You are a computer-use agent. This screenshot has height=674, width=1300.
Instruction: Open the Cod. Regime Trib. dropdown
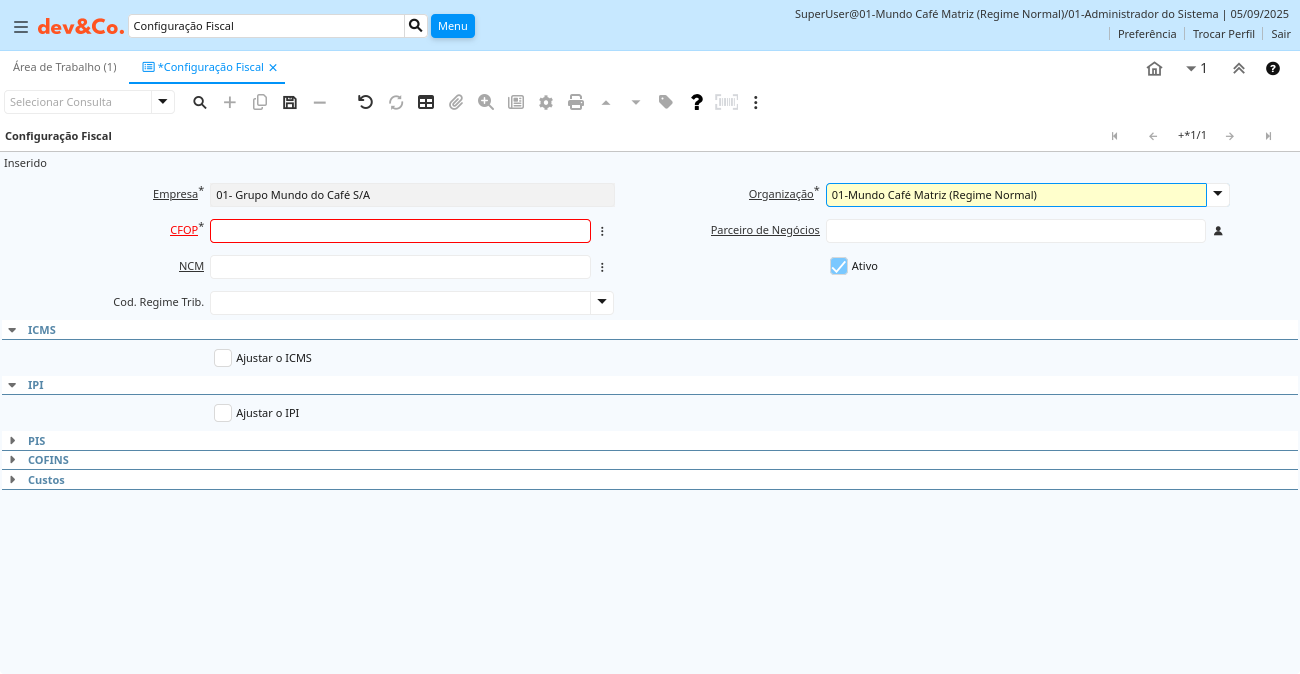(602, 303)
